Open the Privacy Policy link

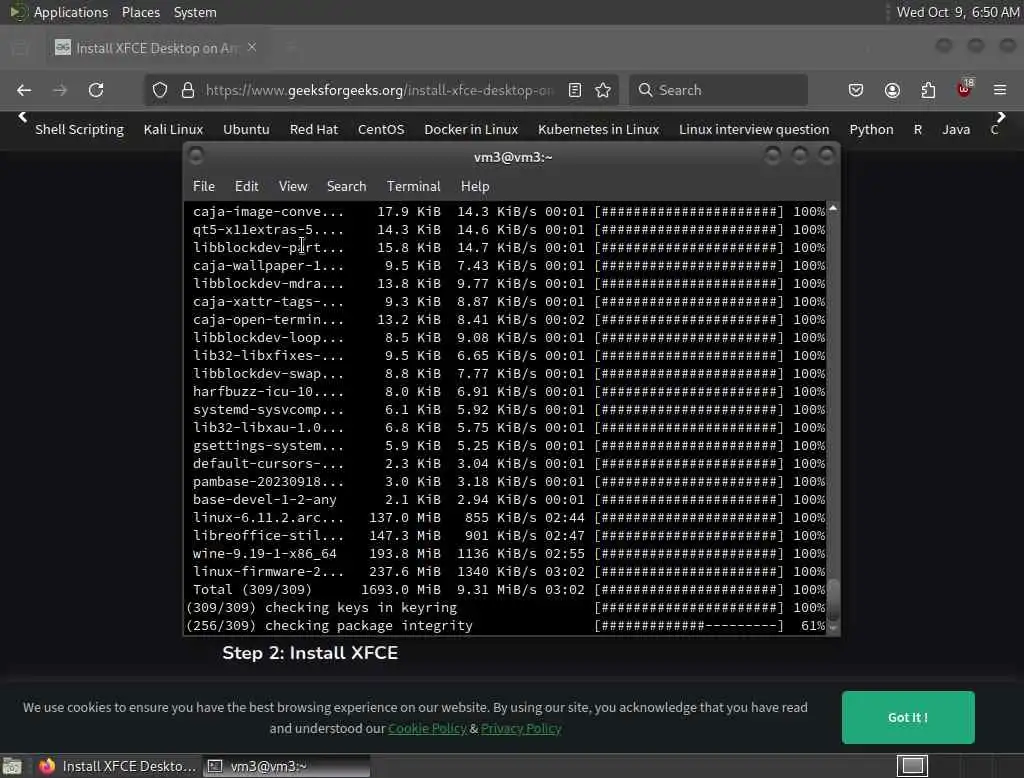(521, 728)
